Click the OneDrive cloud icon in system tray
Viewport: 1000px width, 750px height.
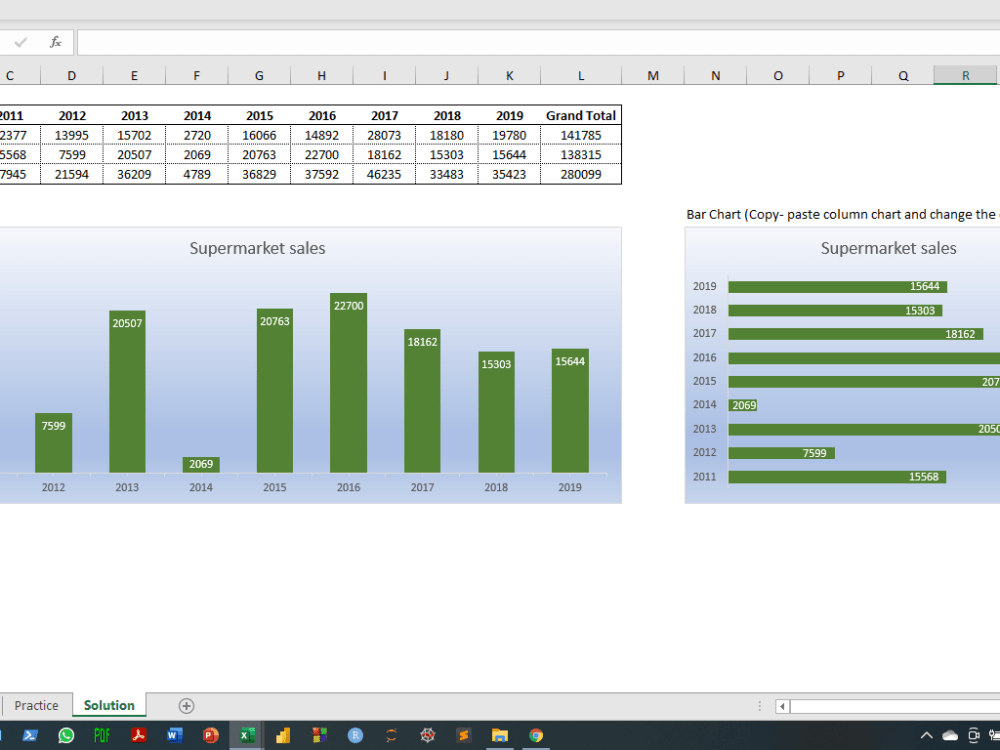pyautogui.click(x=950, y=735)
